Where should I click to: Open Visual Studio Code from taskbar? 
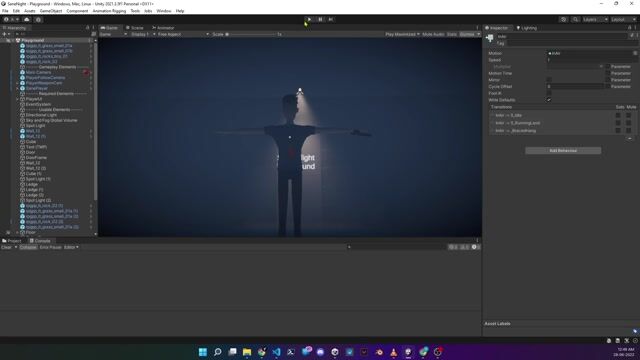coord(276,352)
